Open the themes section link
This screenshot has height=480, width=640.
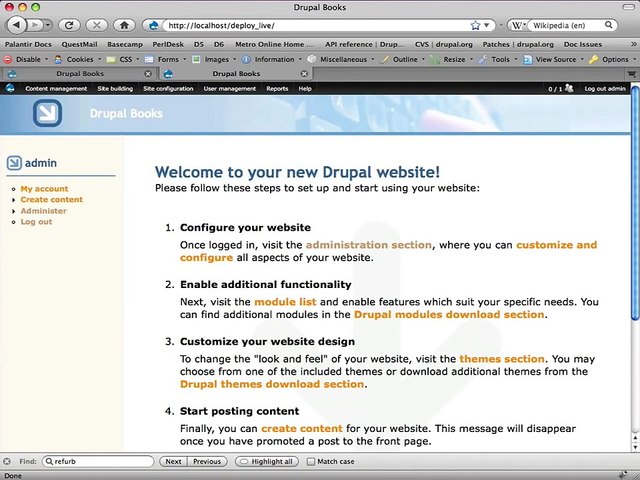(502, 359)
